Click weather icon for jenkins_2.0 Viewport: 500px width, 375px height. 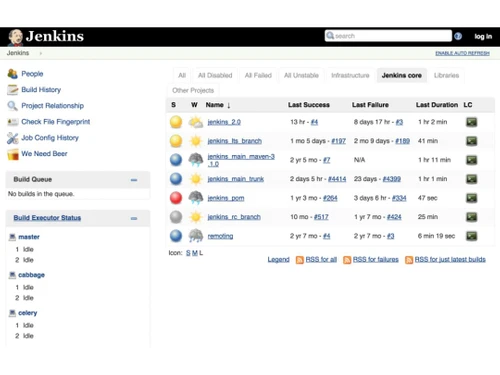(196, 122)
